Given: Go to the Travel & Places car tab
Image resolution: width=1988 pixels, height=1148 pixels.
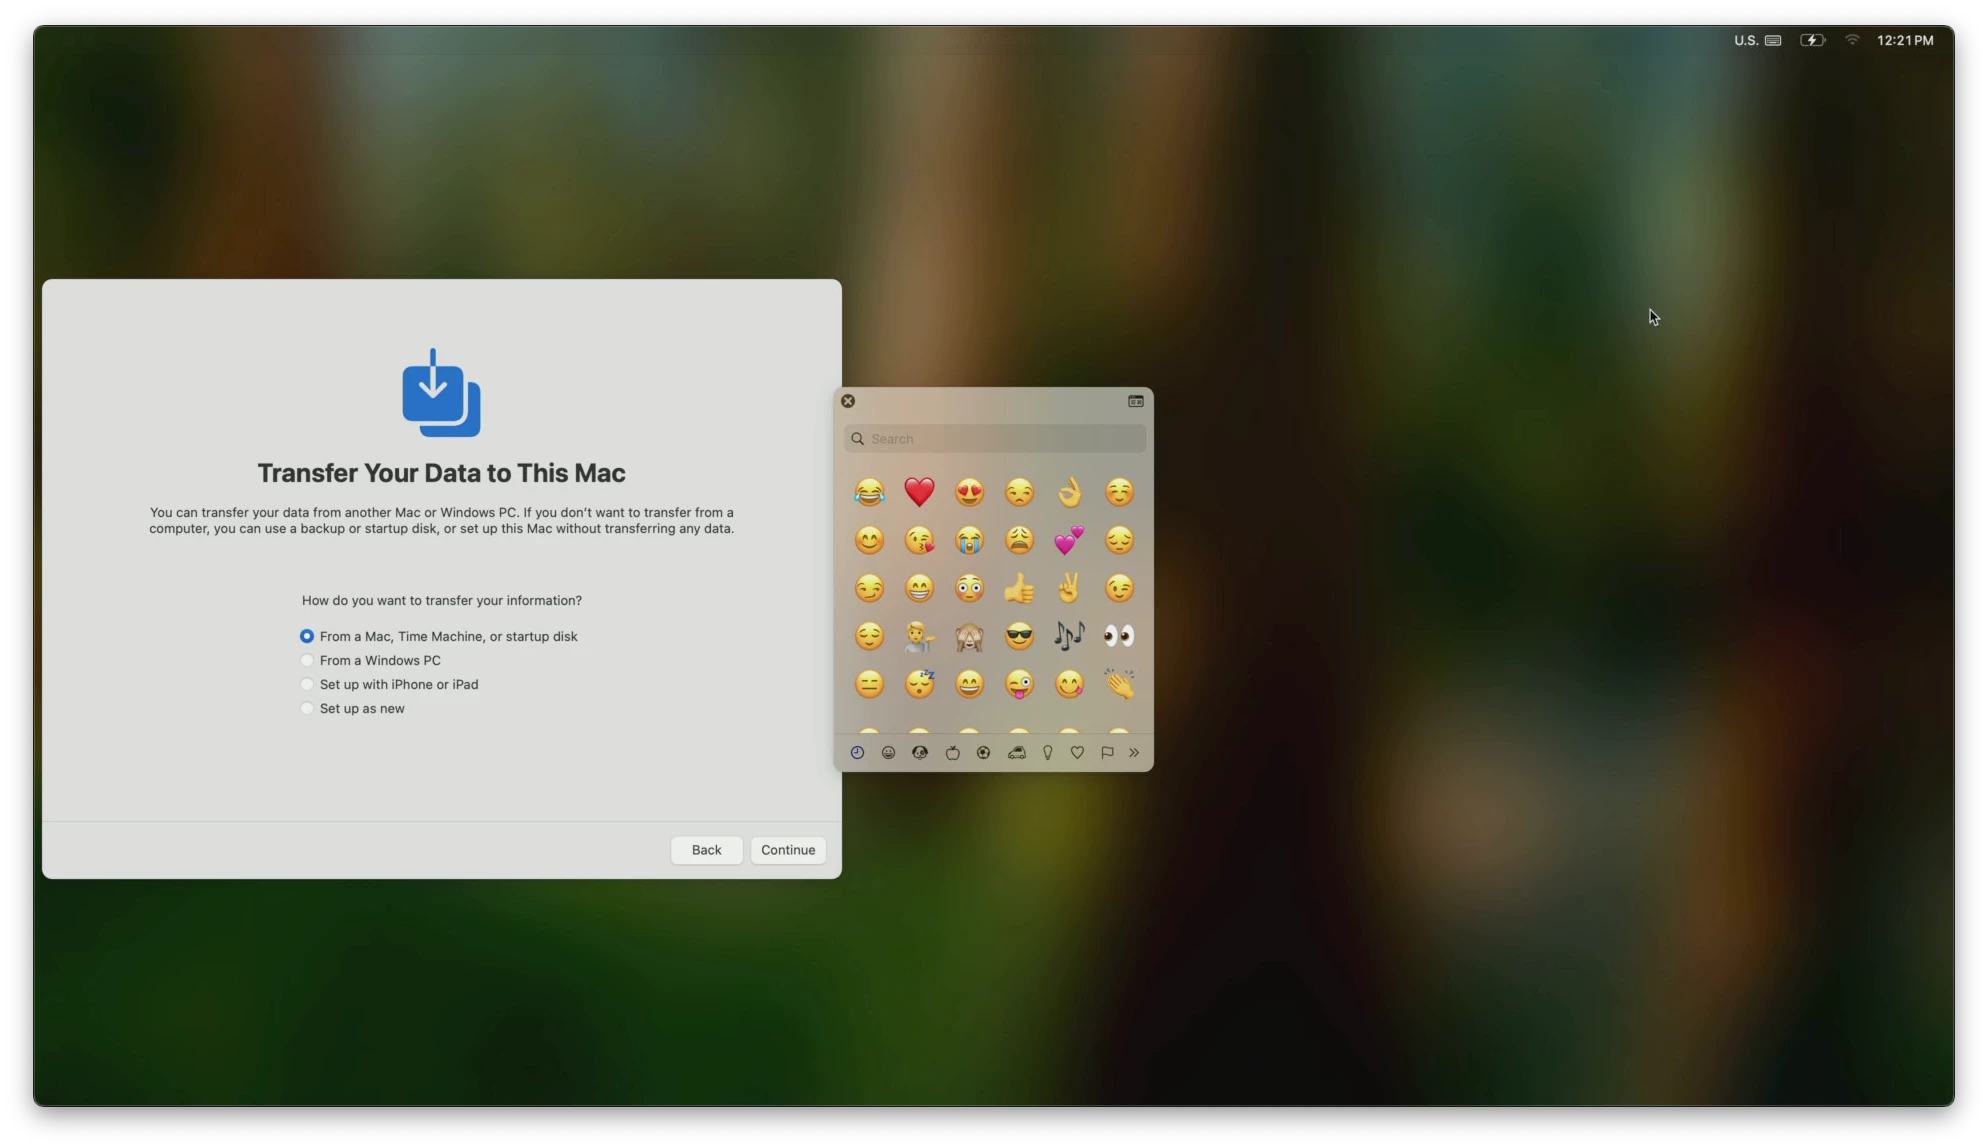Looking at the screenshot, I should point(1016,753).
